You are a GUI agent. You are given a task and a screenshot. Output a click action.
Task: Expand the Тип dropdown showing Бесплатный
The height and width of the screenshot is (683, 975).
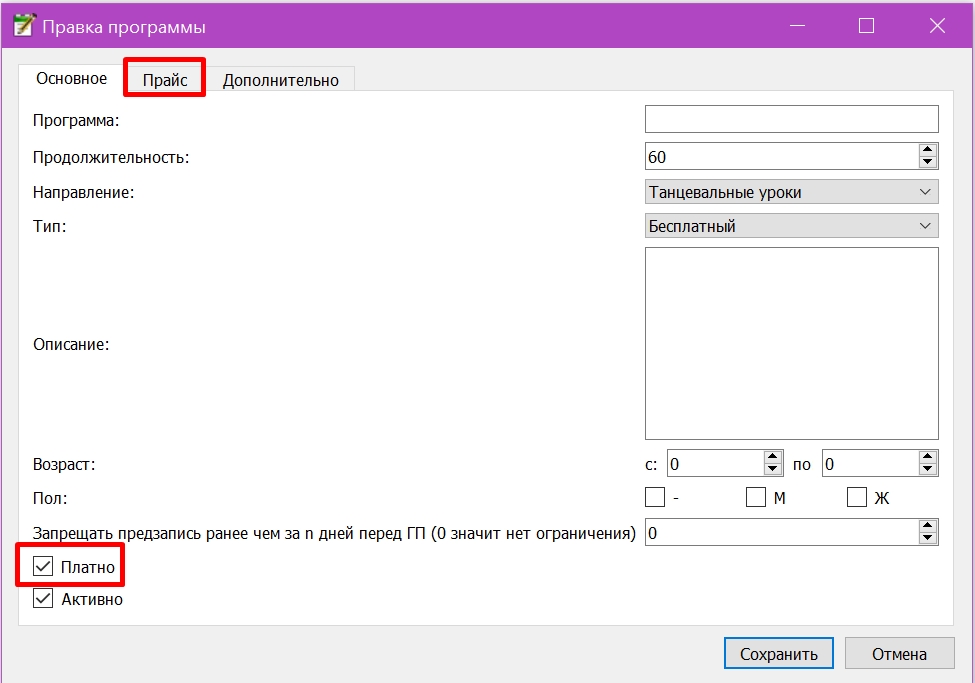coord(792,226)
